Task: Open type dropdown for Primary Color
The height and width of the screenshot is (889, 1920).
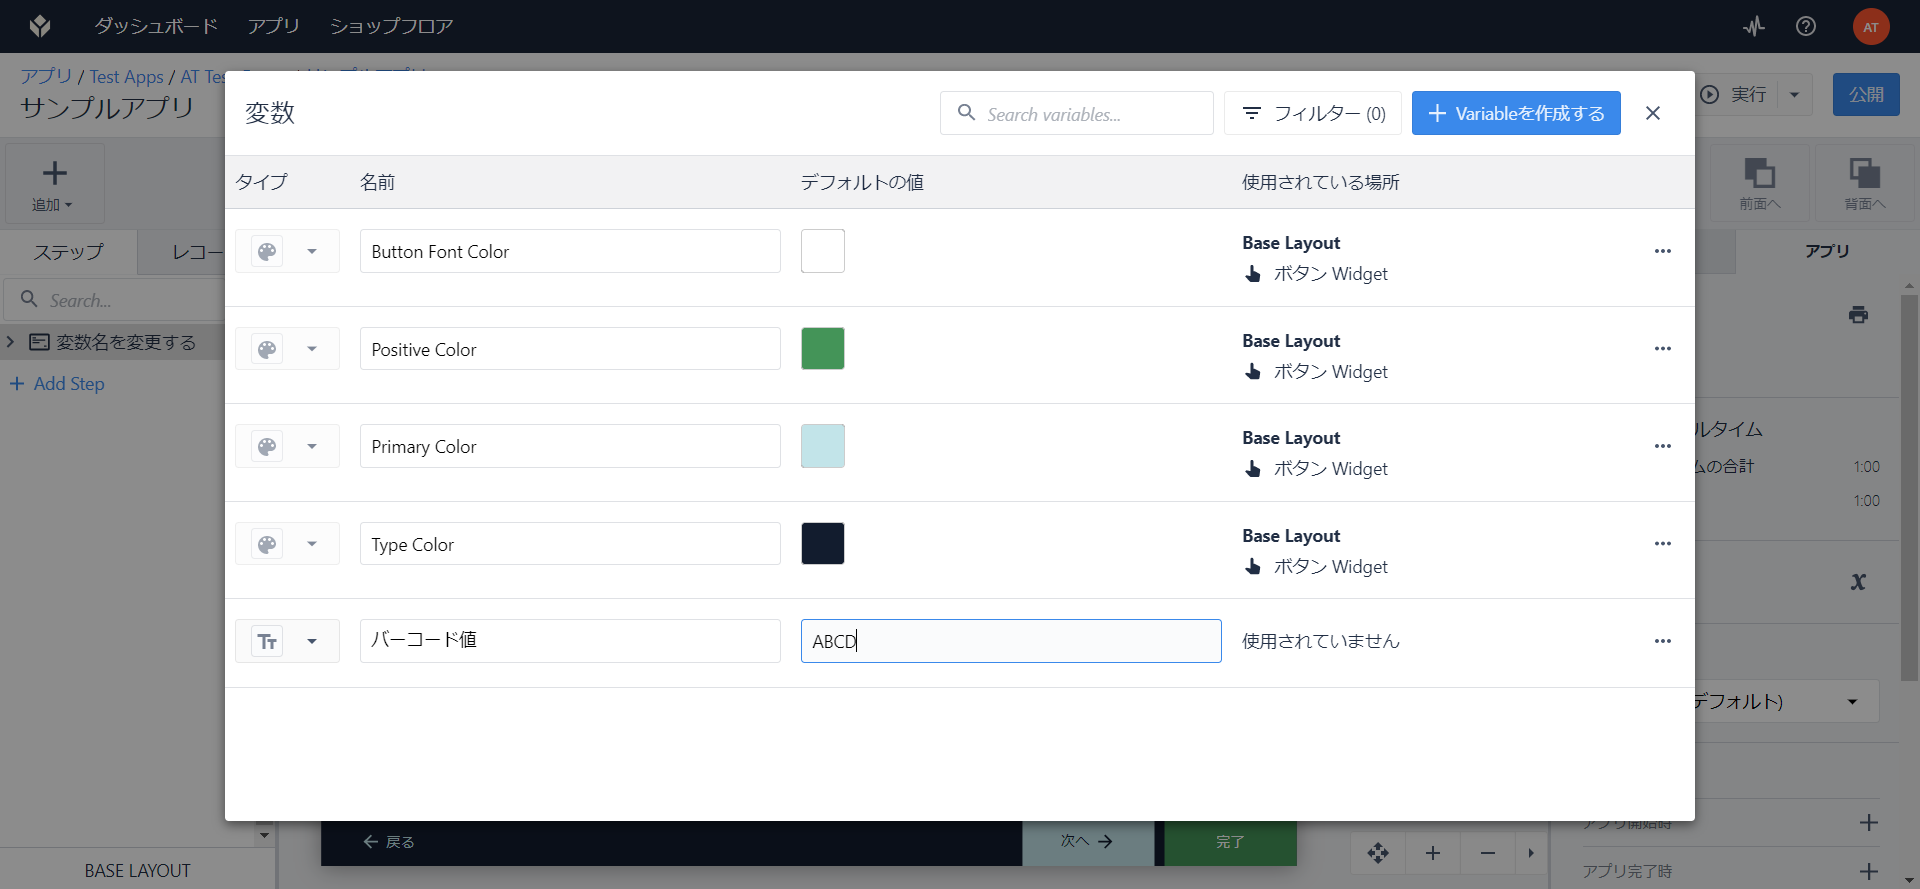Action: (312, 446)
